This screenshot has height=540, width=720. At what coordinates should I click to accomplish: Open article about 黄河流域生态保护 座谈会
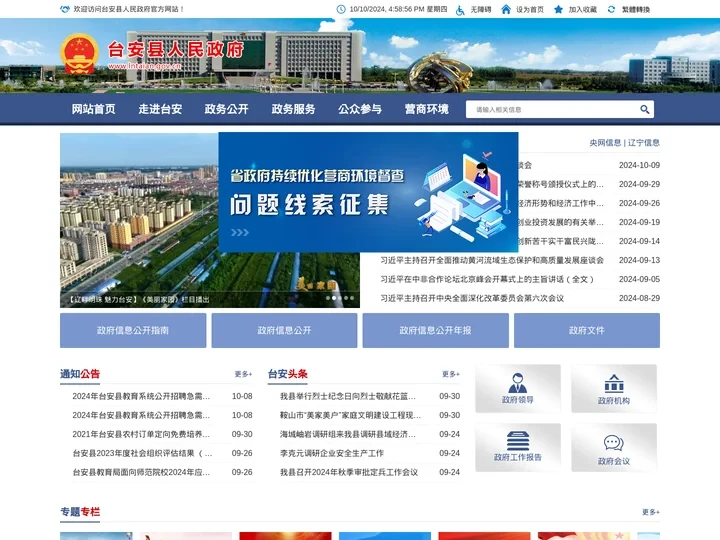coord(492,260)
